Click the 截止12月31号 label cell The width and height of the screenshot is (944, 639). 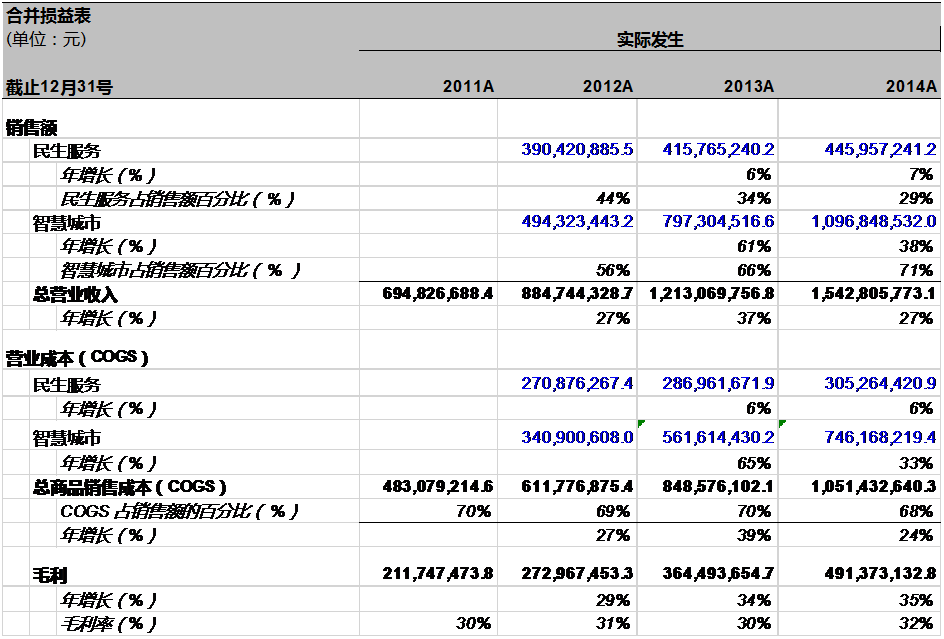point(60,87)
